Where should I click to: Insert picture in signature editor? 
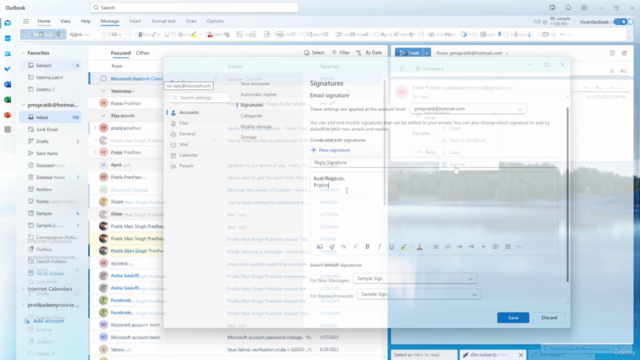(320, 247)
